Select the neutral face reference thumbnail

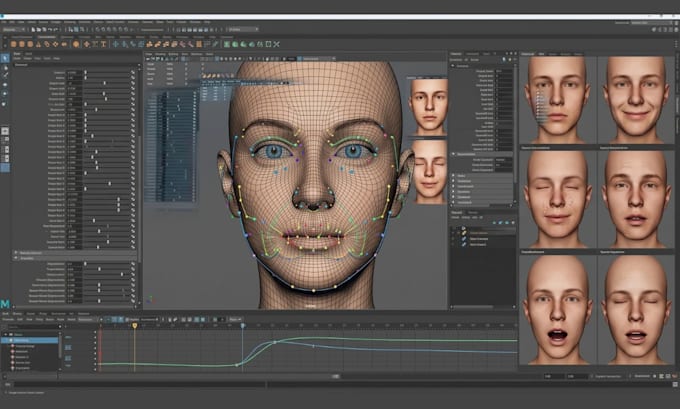(558, 100)
